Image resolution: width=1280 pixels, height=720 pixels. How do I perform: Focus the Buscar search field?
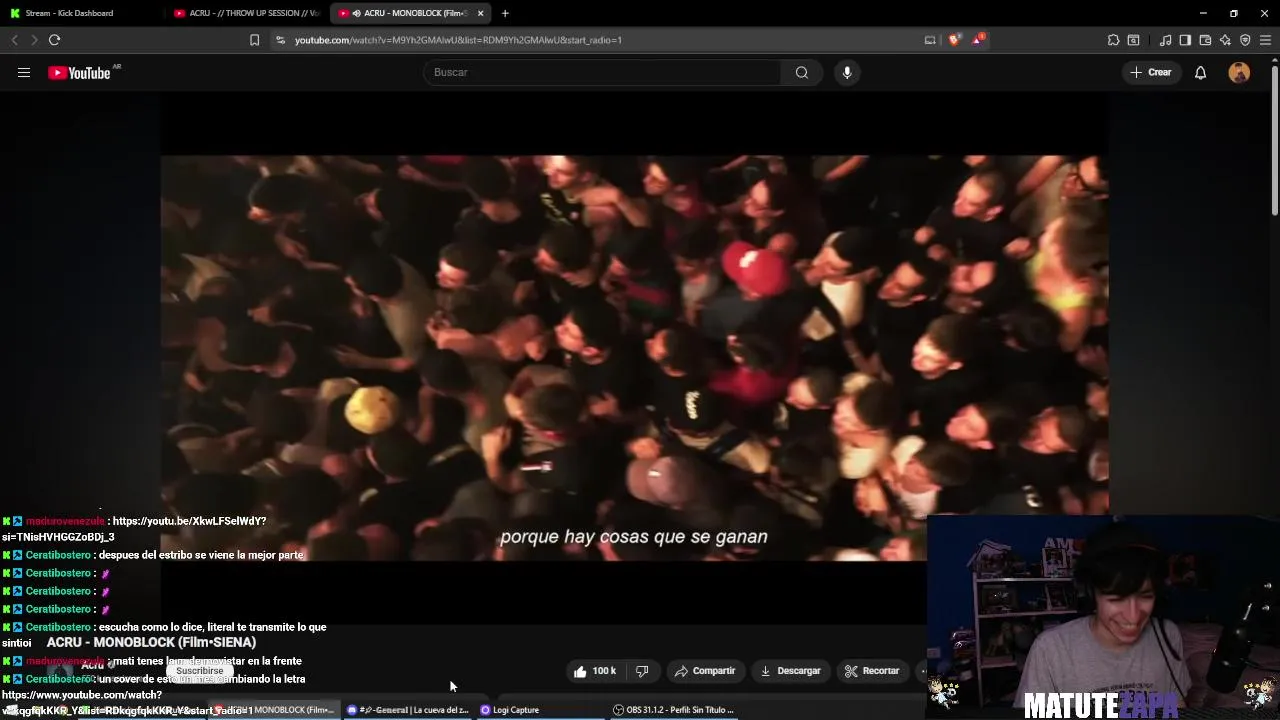602,72
